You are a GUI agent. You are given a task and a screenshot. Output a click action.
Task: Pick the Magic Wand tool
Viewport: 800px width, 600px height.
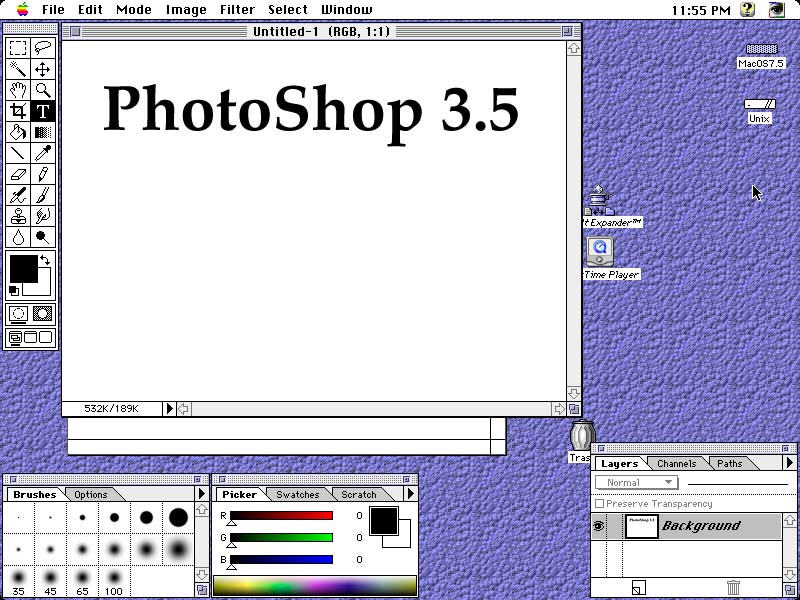coord(18,69)
